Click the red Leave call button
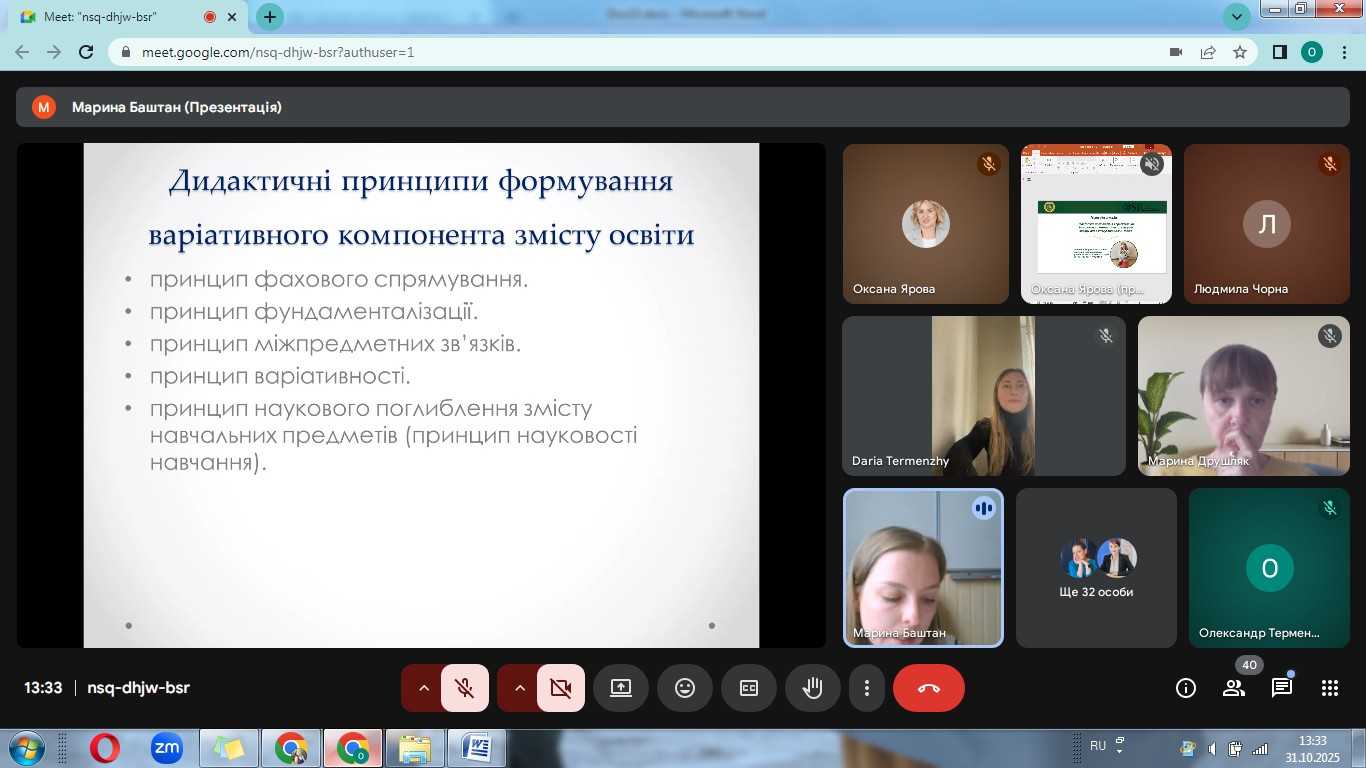This screenshot has width=1366, height=768. 928,688
